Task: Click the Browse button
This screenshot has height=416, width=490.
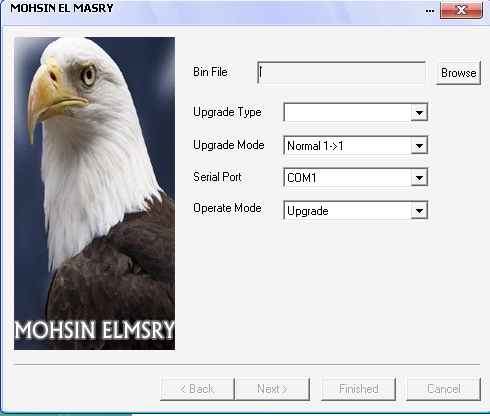Action: click(458, 73)
